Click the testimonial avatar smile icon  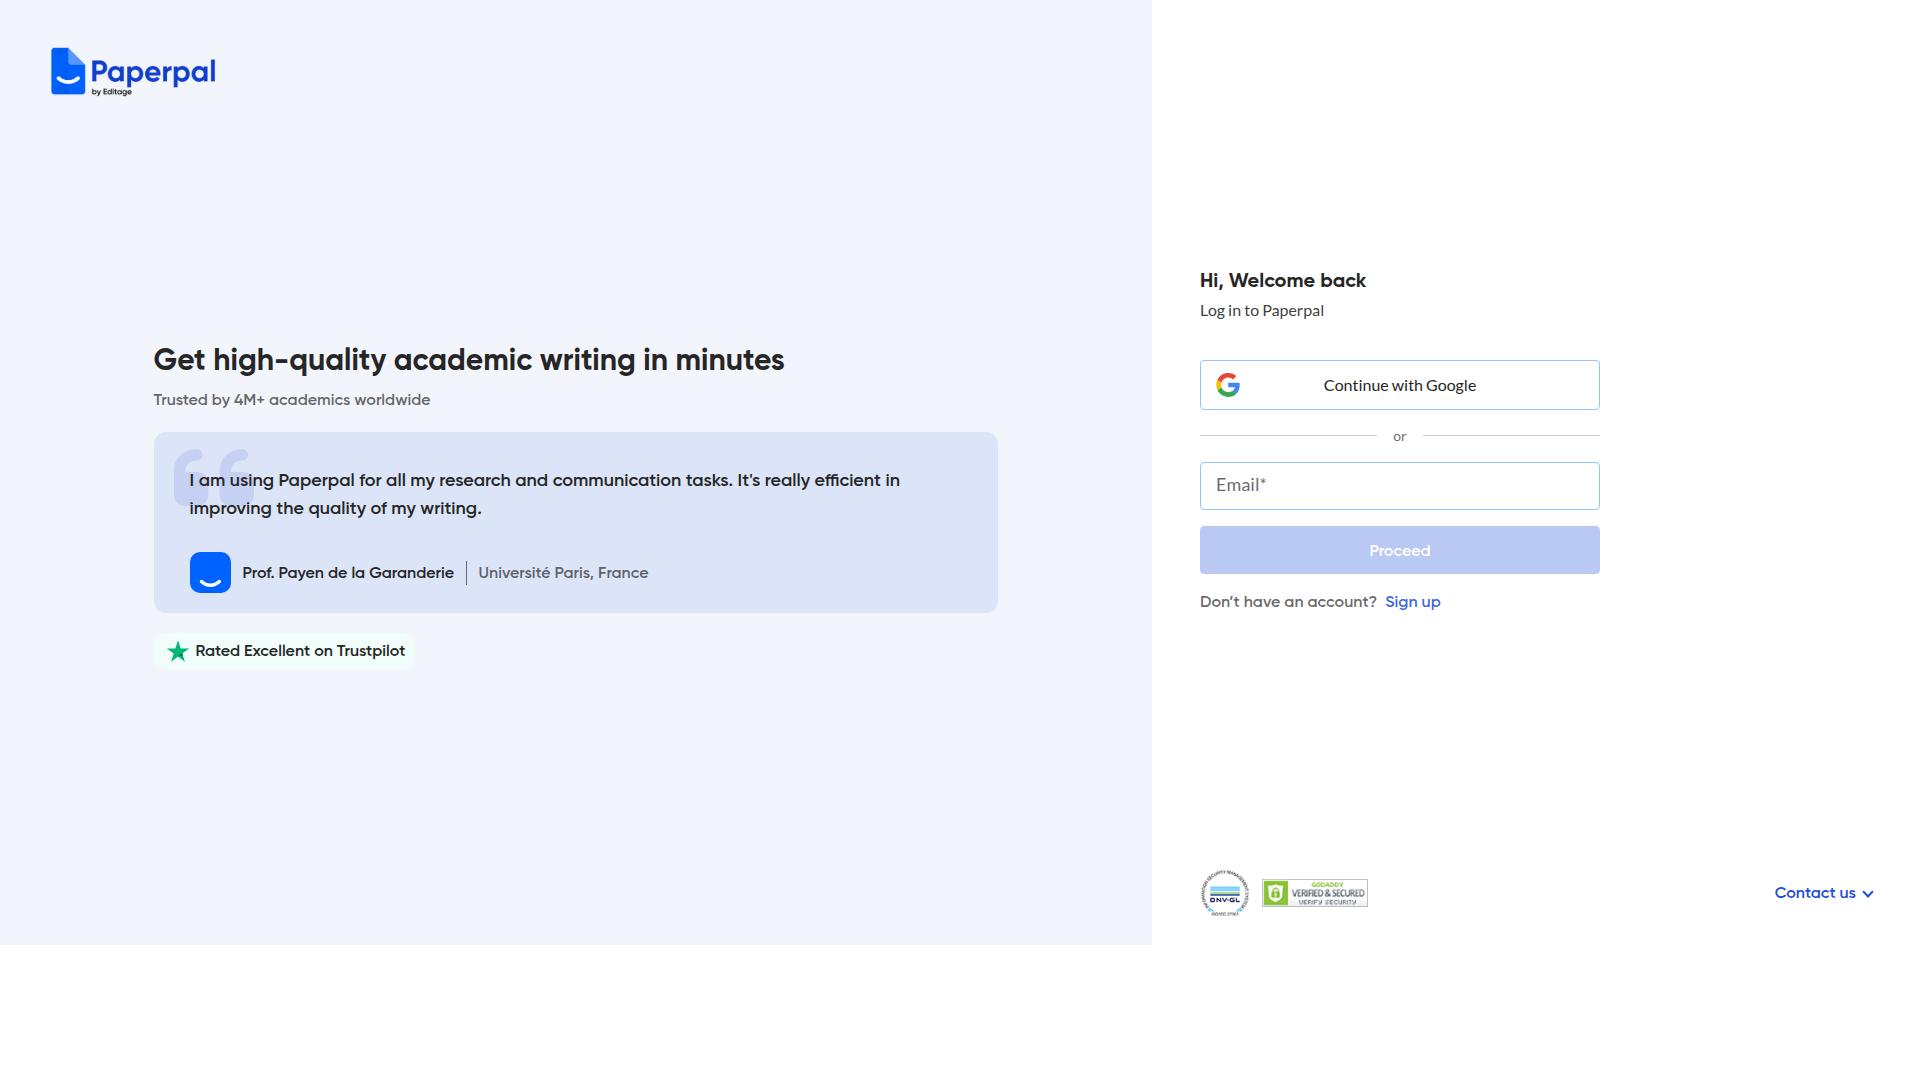[210, 573]
